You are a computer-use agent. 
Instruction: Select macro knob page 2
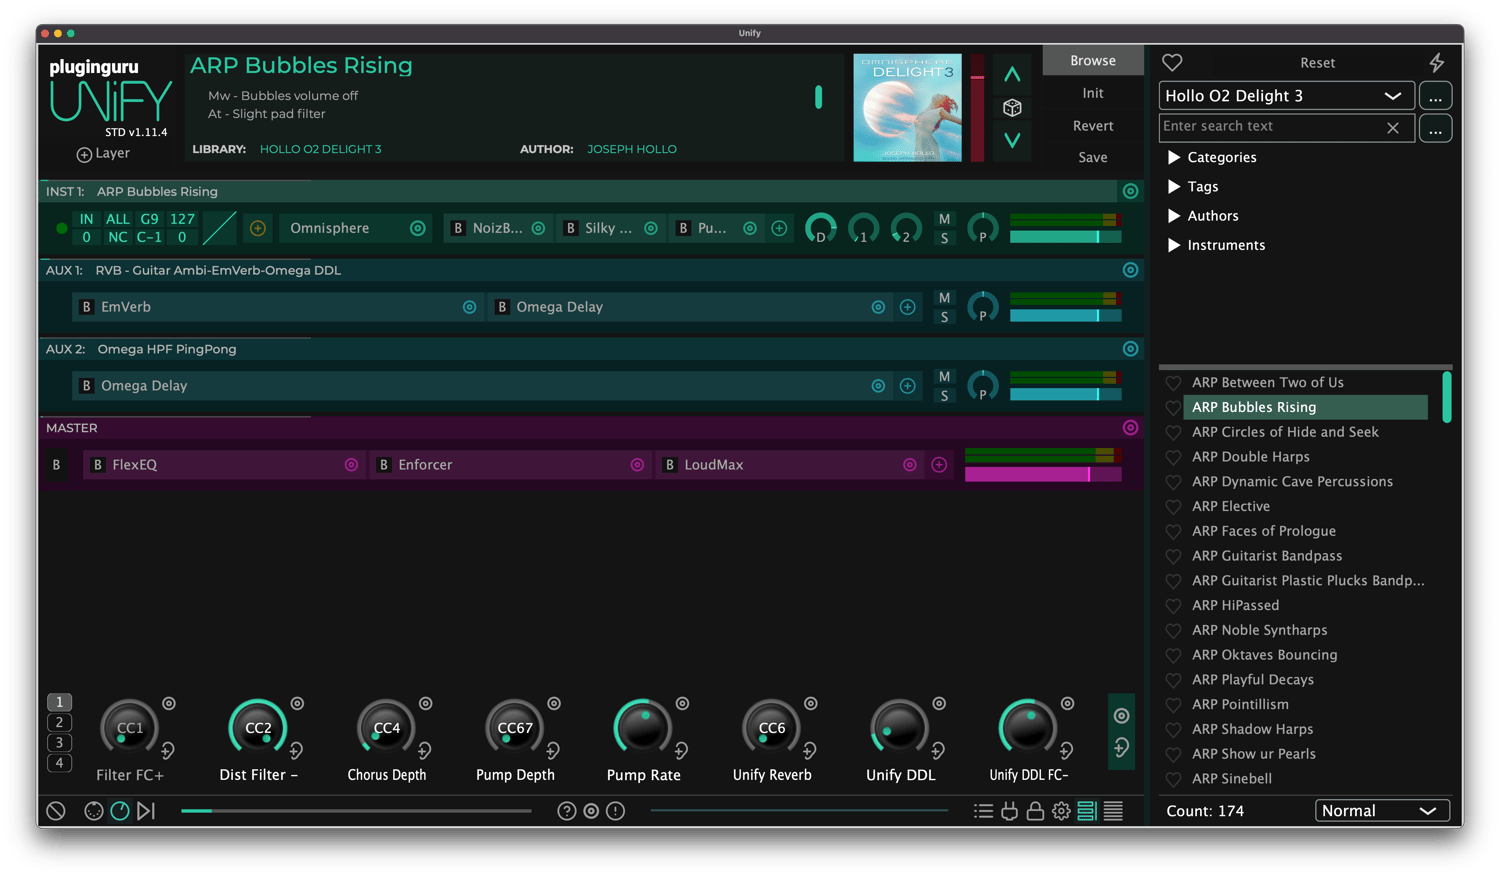pos(59,722)
